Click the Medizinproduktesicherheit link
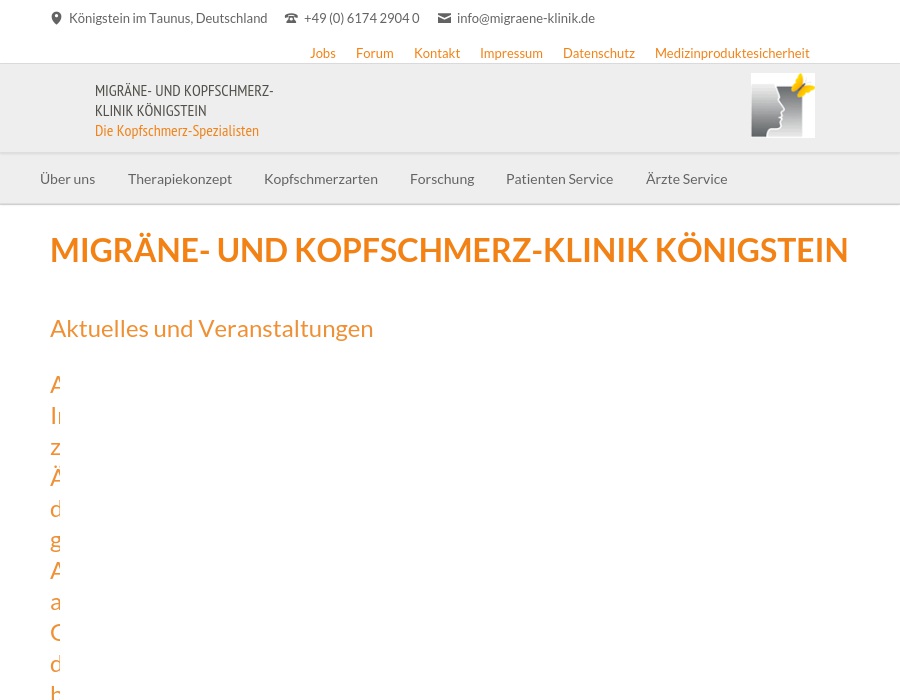The height and width of the screenshot is (700, 900). pyautogui.click(x=731, y=52)
